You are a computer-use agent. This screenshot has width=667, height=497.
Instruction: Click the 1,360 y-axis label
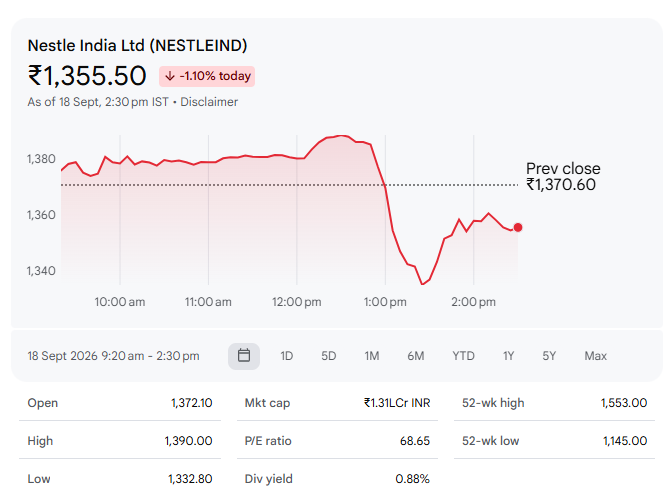coord(41,215)
